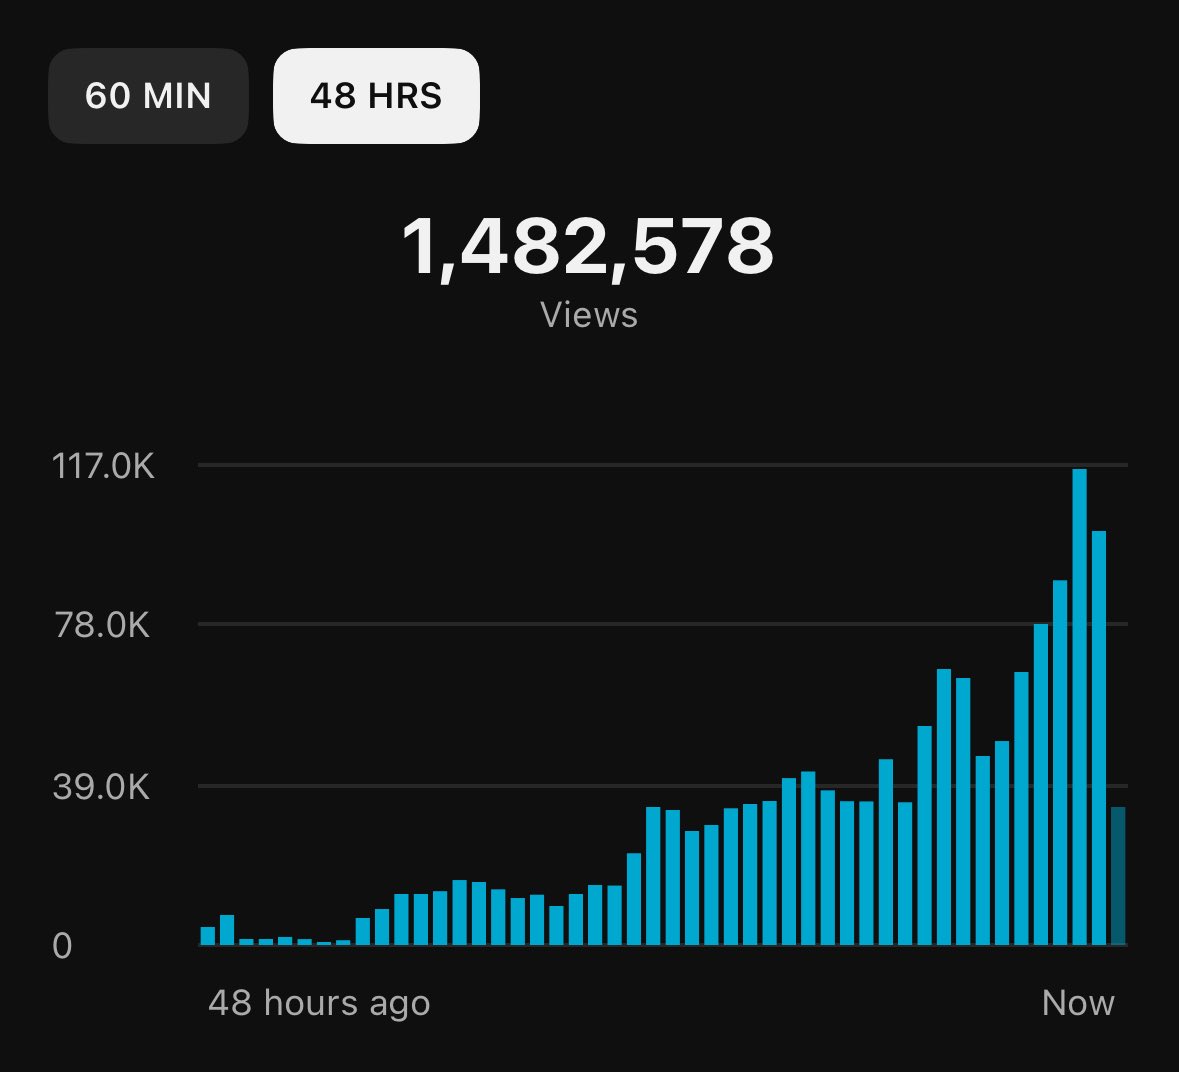Click the 117.0K axis label
1179x1072 pixels.
click(103, 466)
